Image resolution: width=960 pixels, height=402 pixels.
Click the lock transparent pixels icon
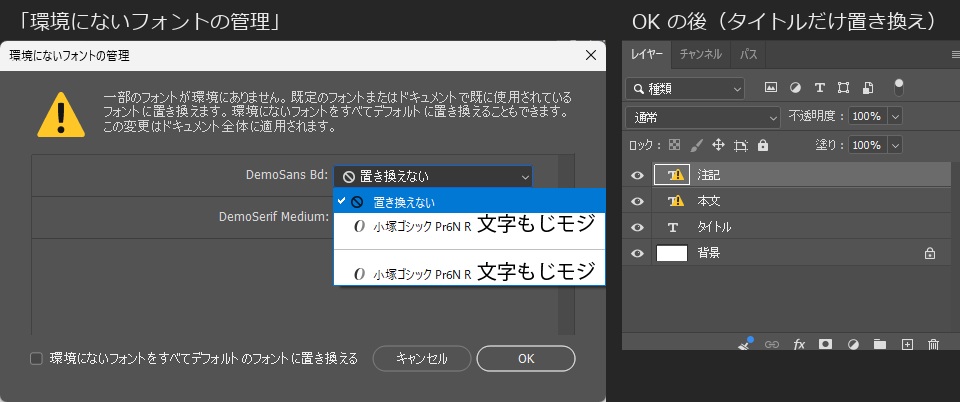(x=674, y=146)
